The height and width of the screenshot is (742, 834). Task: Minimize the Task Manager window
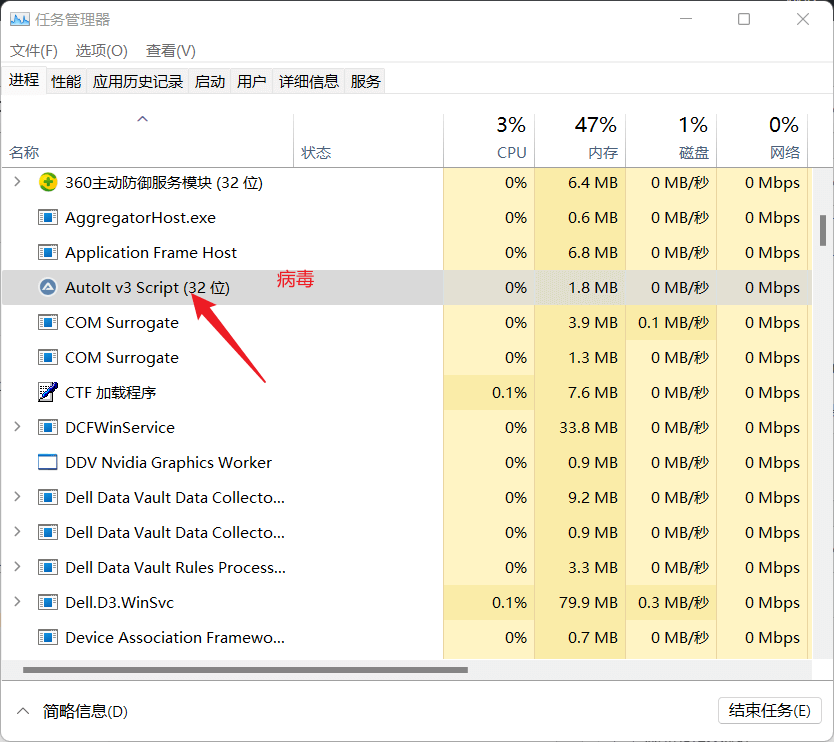tap(686, 19)
